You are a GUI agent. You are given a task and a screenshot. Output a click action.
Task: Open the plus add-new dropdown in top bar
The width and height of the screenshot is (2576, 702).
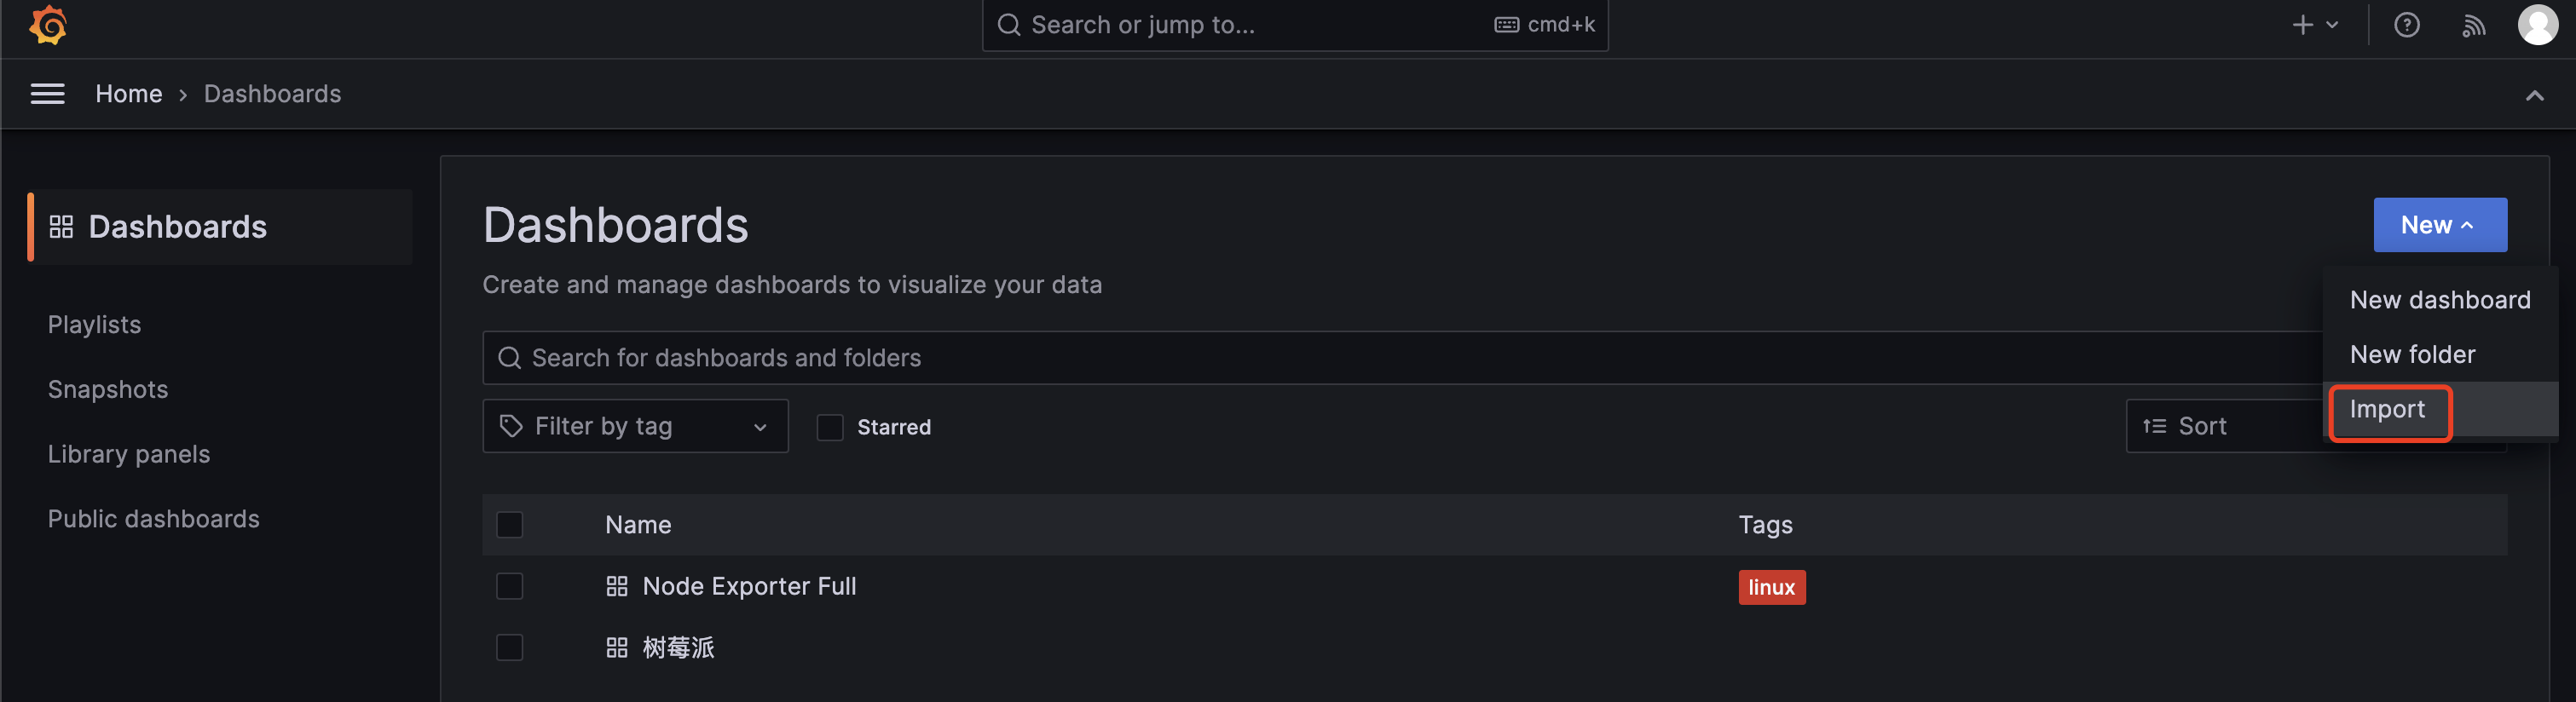coord(2314,25)
